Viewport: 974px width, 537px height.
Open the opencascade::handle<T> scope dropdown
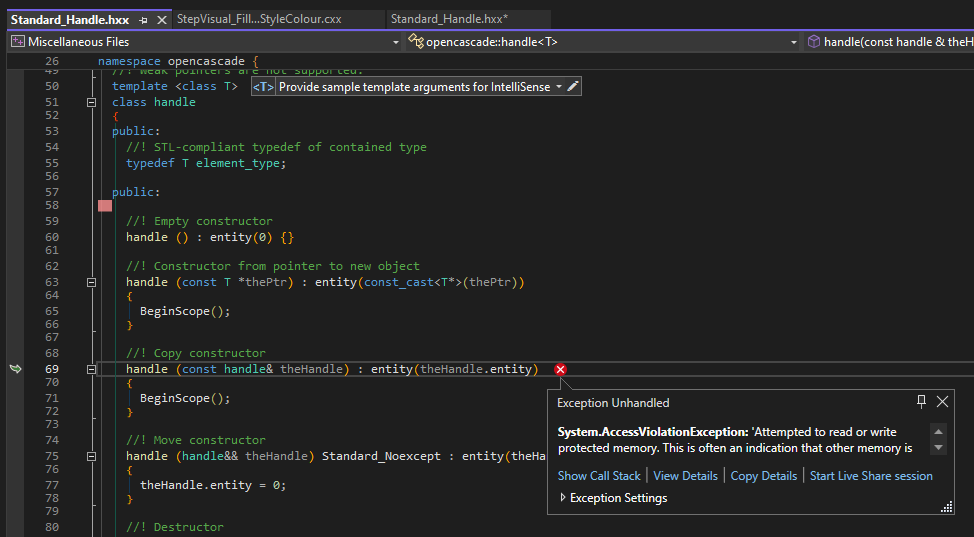[x=794, y=42]
